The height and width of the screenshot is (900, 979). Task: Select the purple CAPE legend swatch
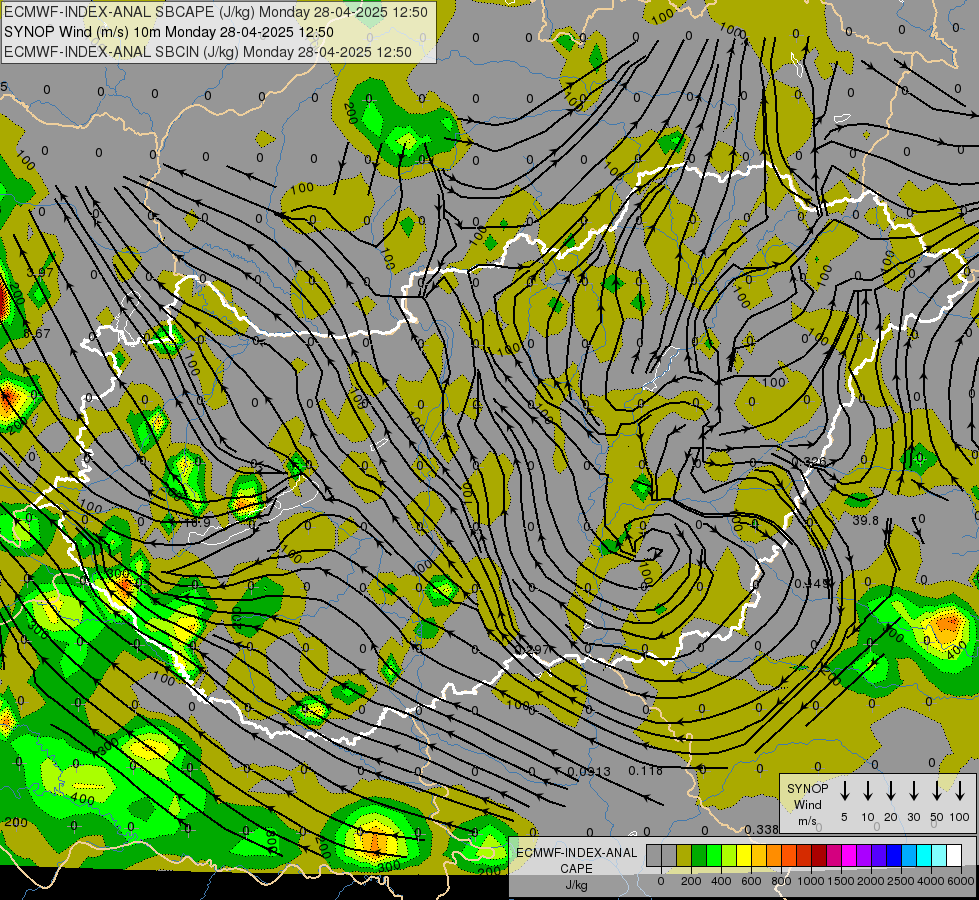point(864,856)
